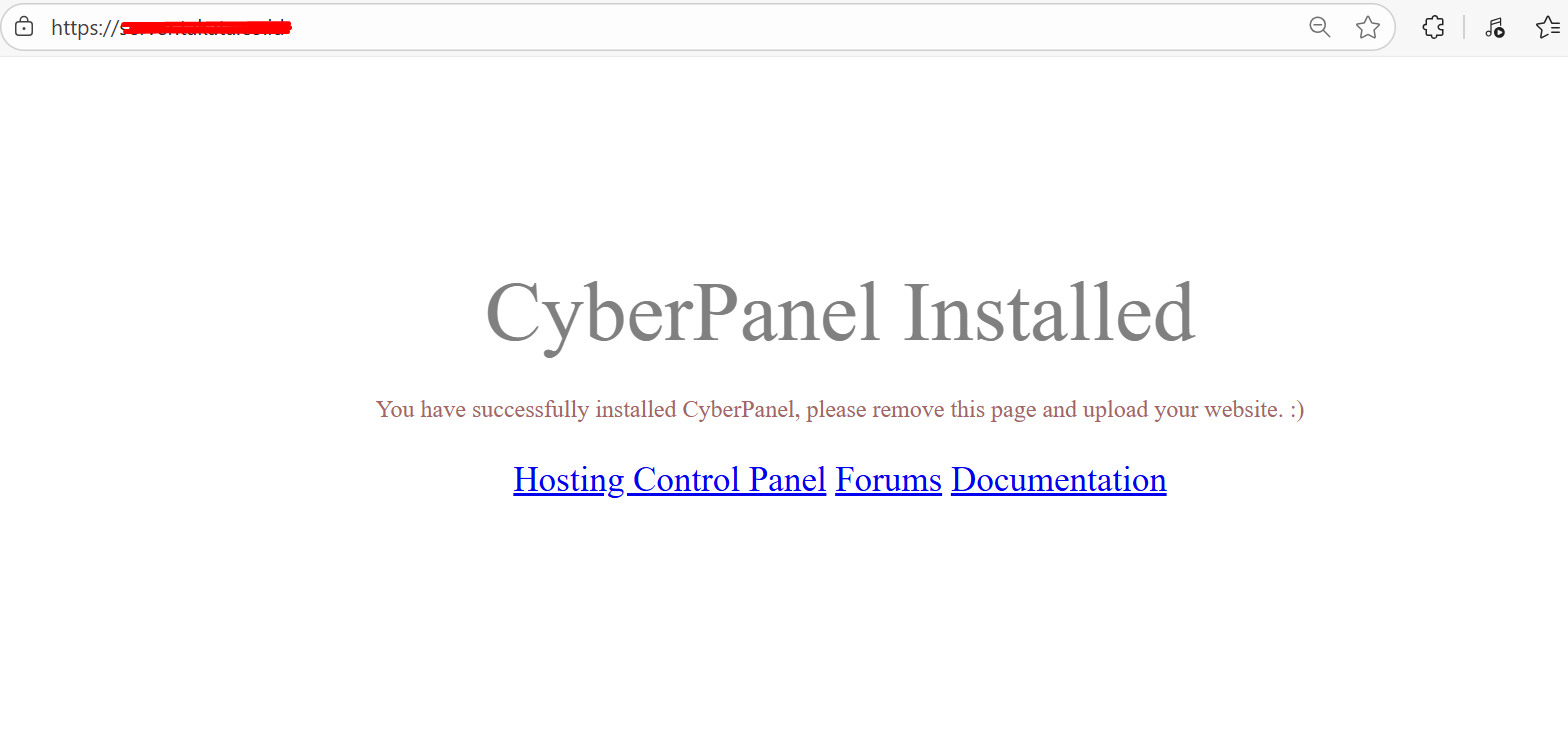Click the word CyberPanel in the heading
This screenshot has height=742, width=1568.
683,312
